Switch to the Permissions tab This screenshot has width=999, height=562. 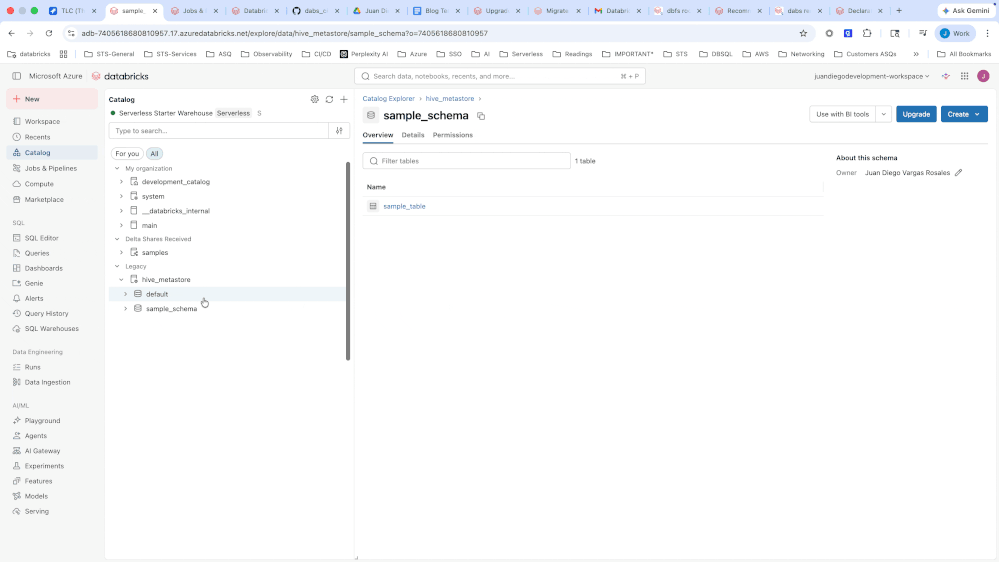click(x=452, y=135)
